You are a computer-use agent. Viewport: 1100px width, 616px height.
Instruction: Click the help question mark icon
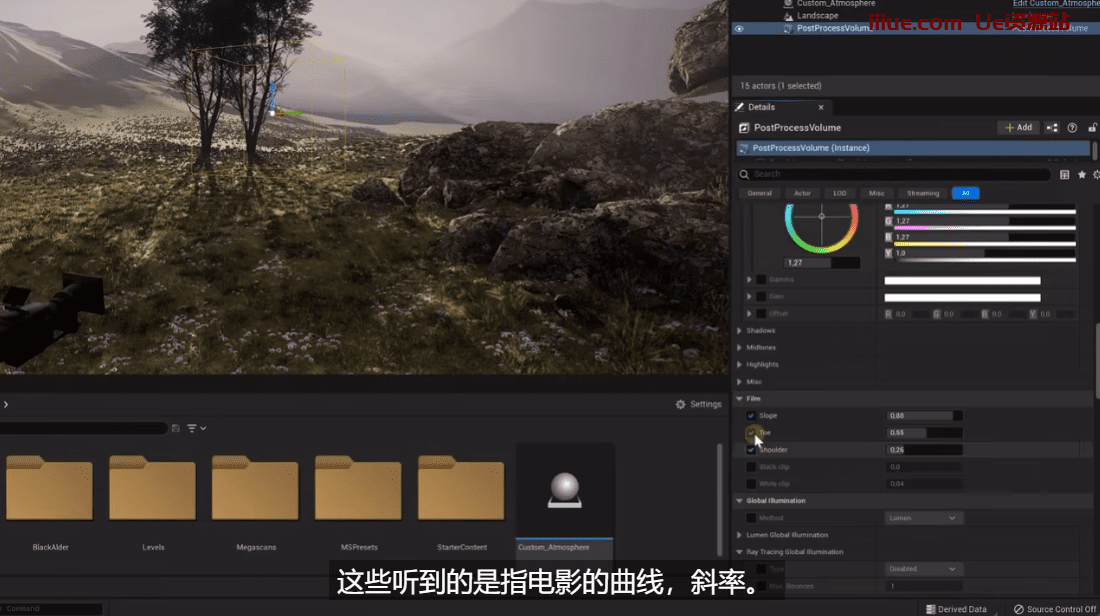pyautogui.click(x=1072, y=128)
